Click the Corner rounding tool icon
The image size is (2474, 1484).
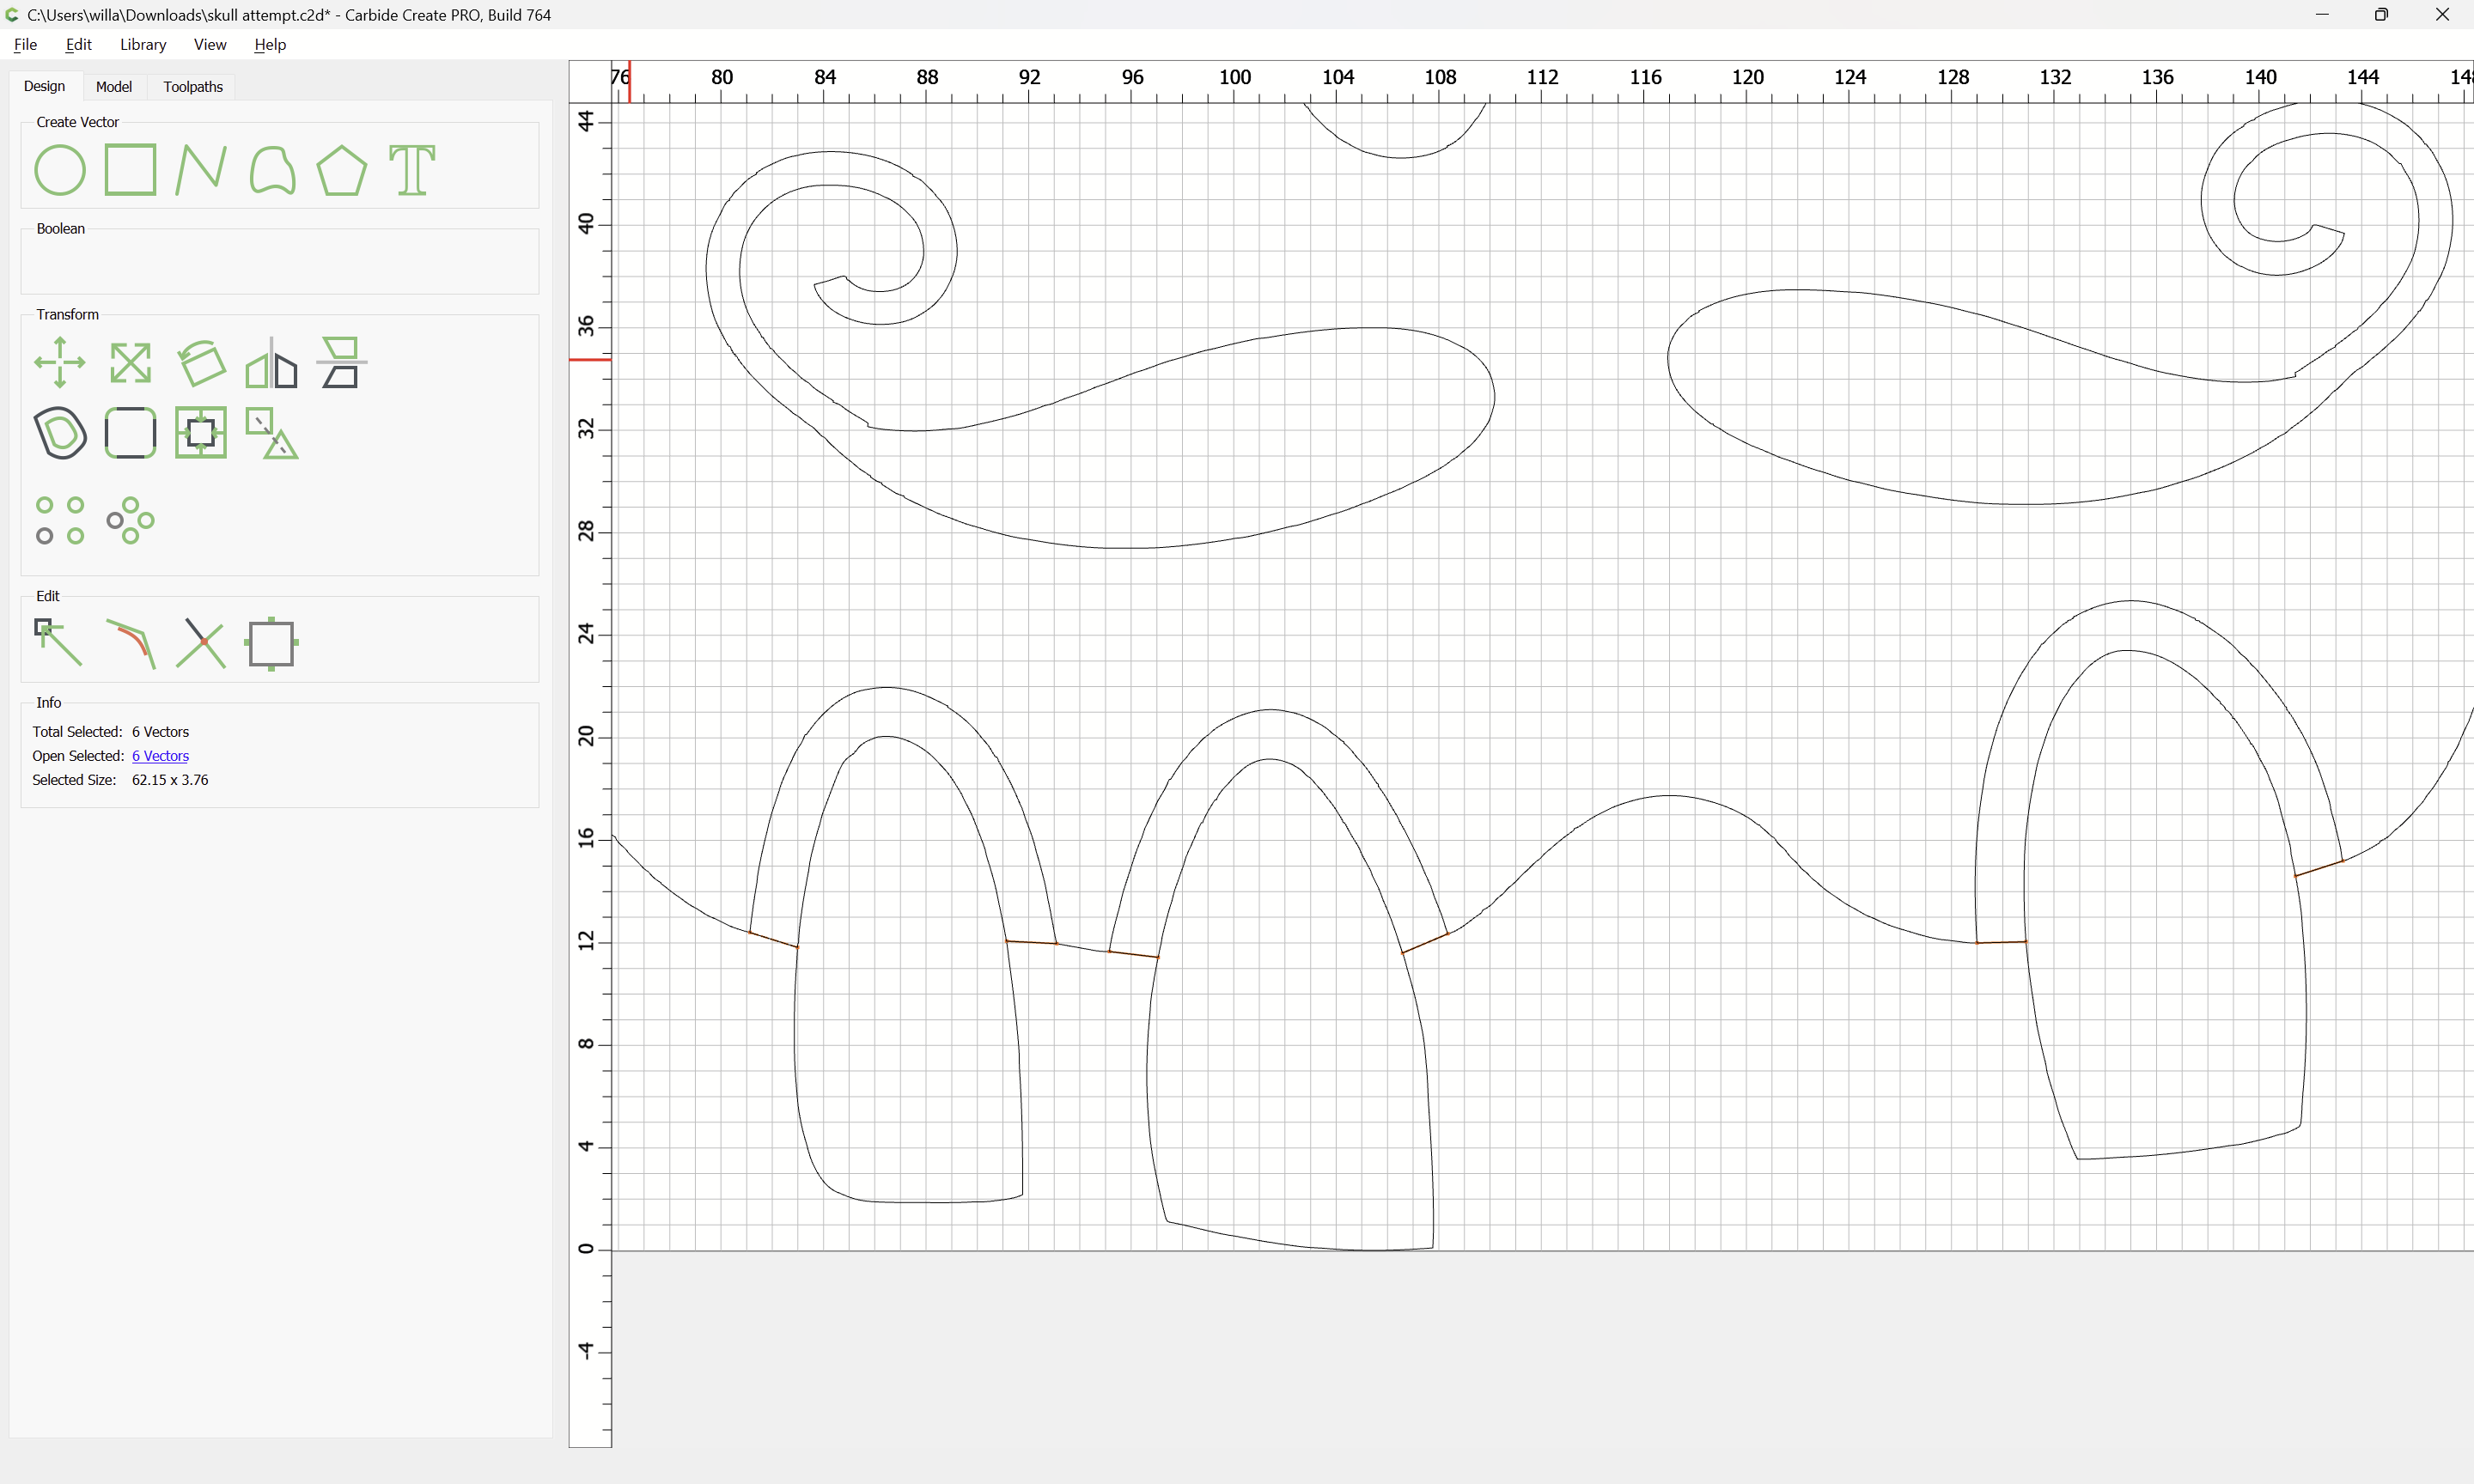tap(130, 433)
